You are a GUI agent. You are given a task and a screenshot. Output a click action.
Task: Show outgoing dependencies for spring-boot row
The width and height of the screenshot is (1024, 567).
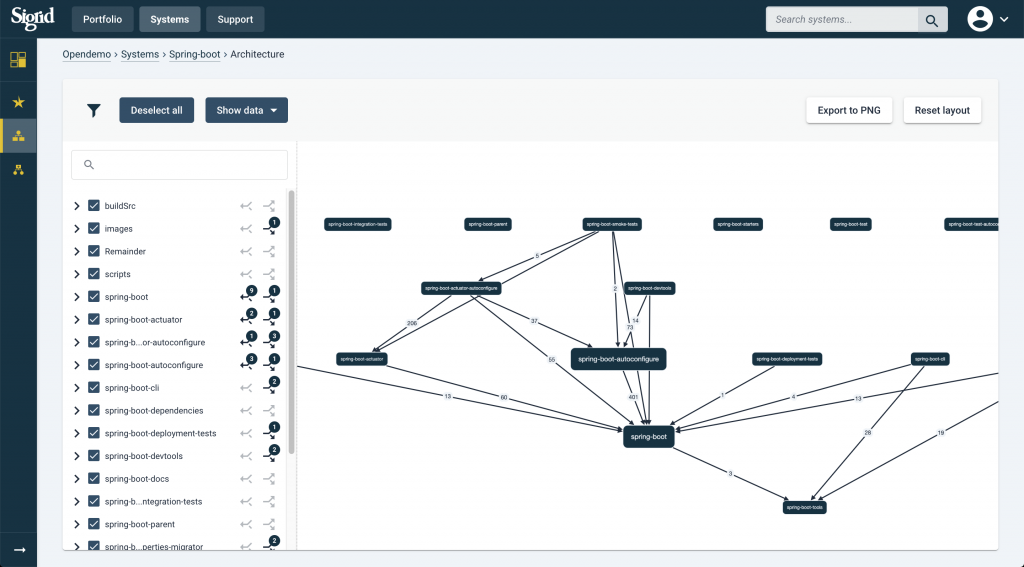270,295
